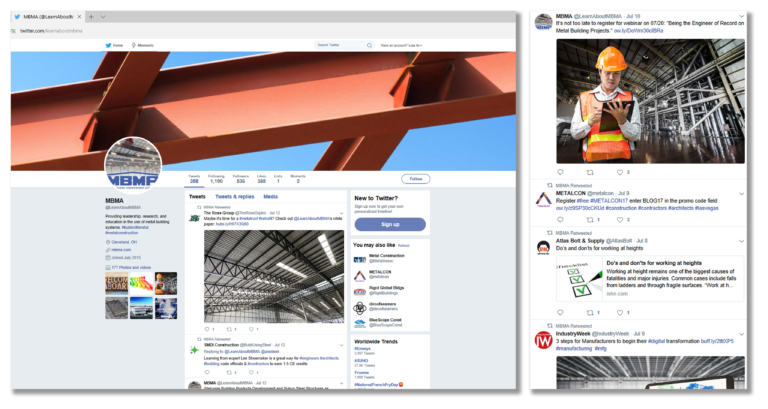
Task: Retweet the Atlas Bolt & Supply tweet
Action: (590, 313)
